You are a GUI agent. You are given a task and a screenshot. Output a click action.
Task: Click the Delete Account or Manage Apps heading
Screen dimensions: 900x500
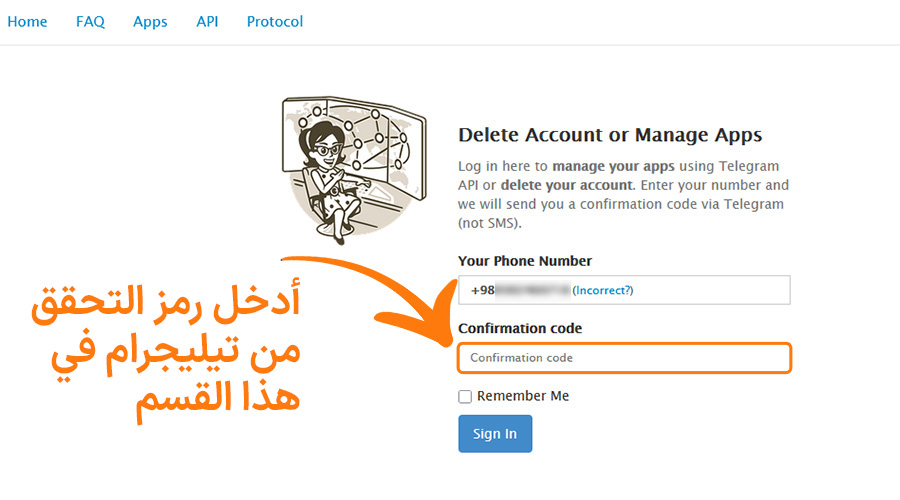click(x=610, y=135)
